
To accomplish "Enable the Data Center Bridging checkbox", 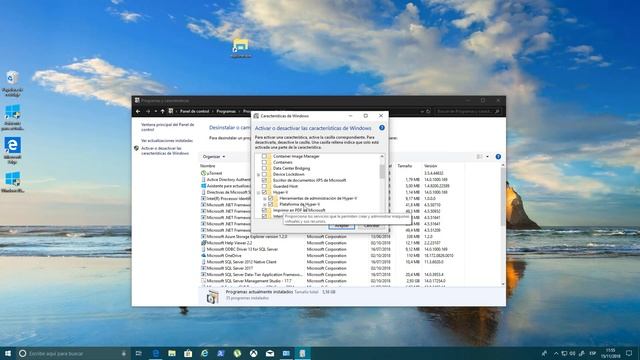I will [264, 168].
